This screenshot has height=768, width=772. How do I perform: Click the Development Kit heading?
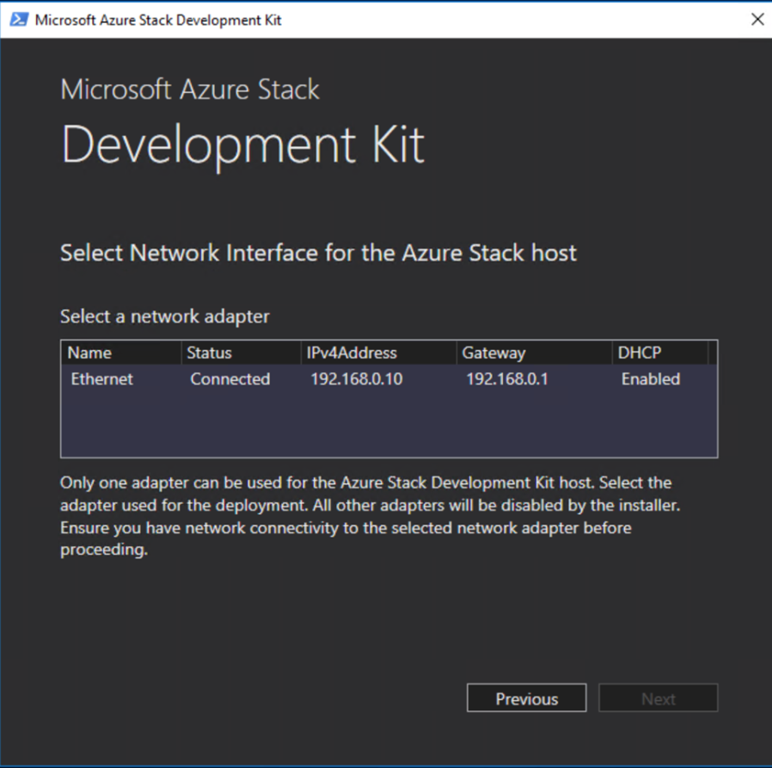(x=243, y=144)
